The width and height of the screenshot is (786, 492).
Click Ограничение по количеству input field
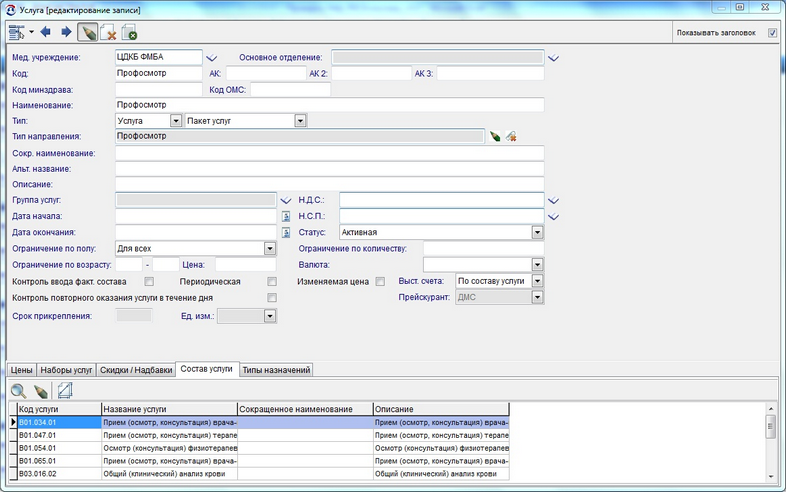pos(484,249)
